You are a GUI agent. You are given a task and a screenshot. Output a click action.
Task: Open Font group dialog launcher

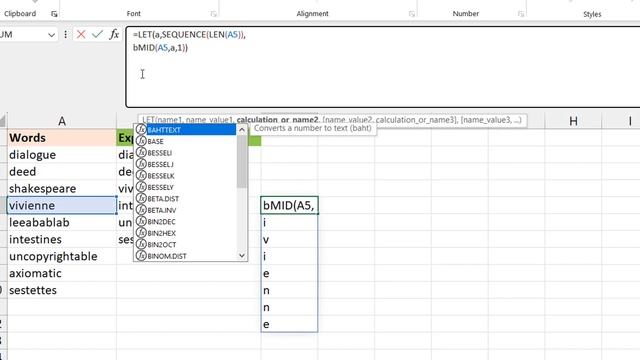click(x=213, y=14)
